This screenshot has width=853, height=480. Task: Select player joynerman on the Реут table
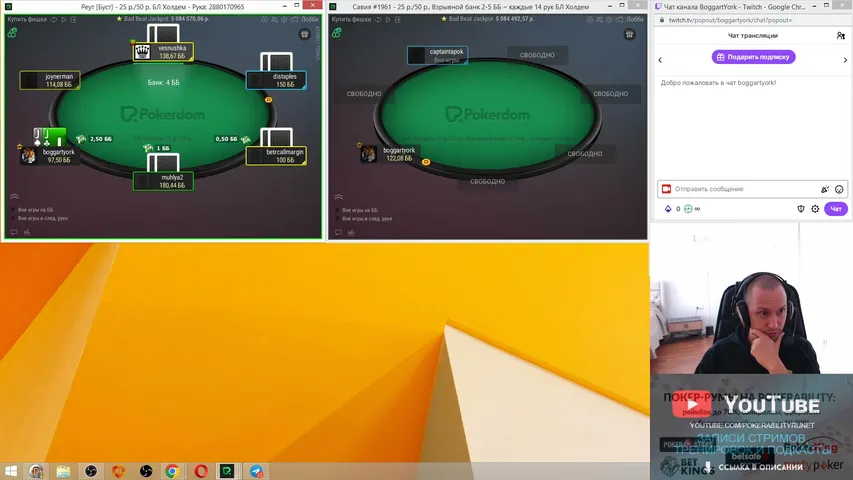click(50, 81)
